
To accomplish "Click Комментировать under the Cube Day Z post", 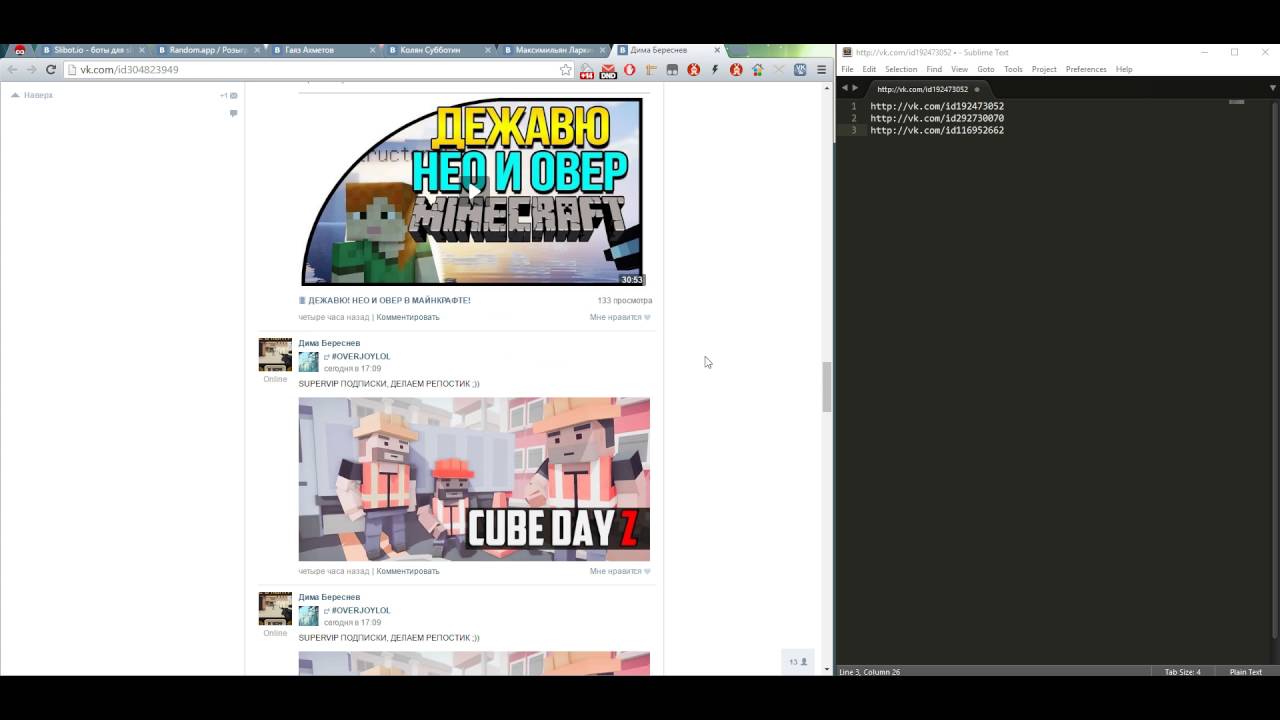I will (407, 571).
